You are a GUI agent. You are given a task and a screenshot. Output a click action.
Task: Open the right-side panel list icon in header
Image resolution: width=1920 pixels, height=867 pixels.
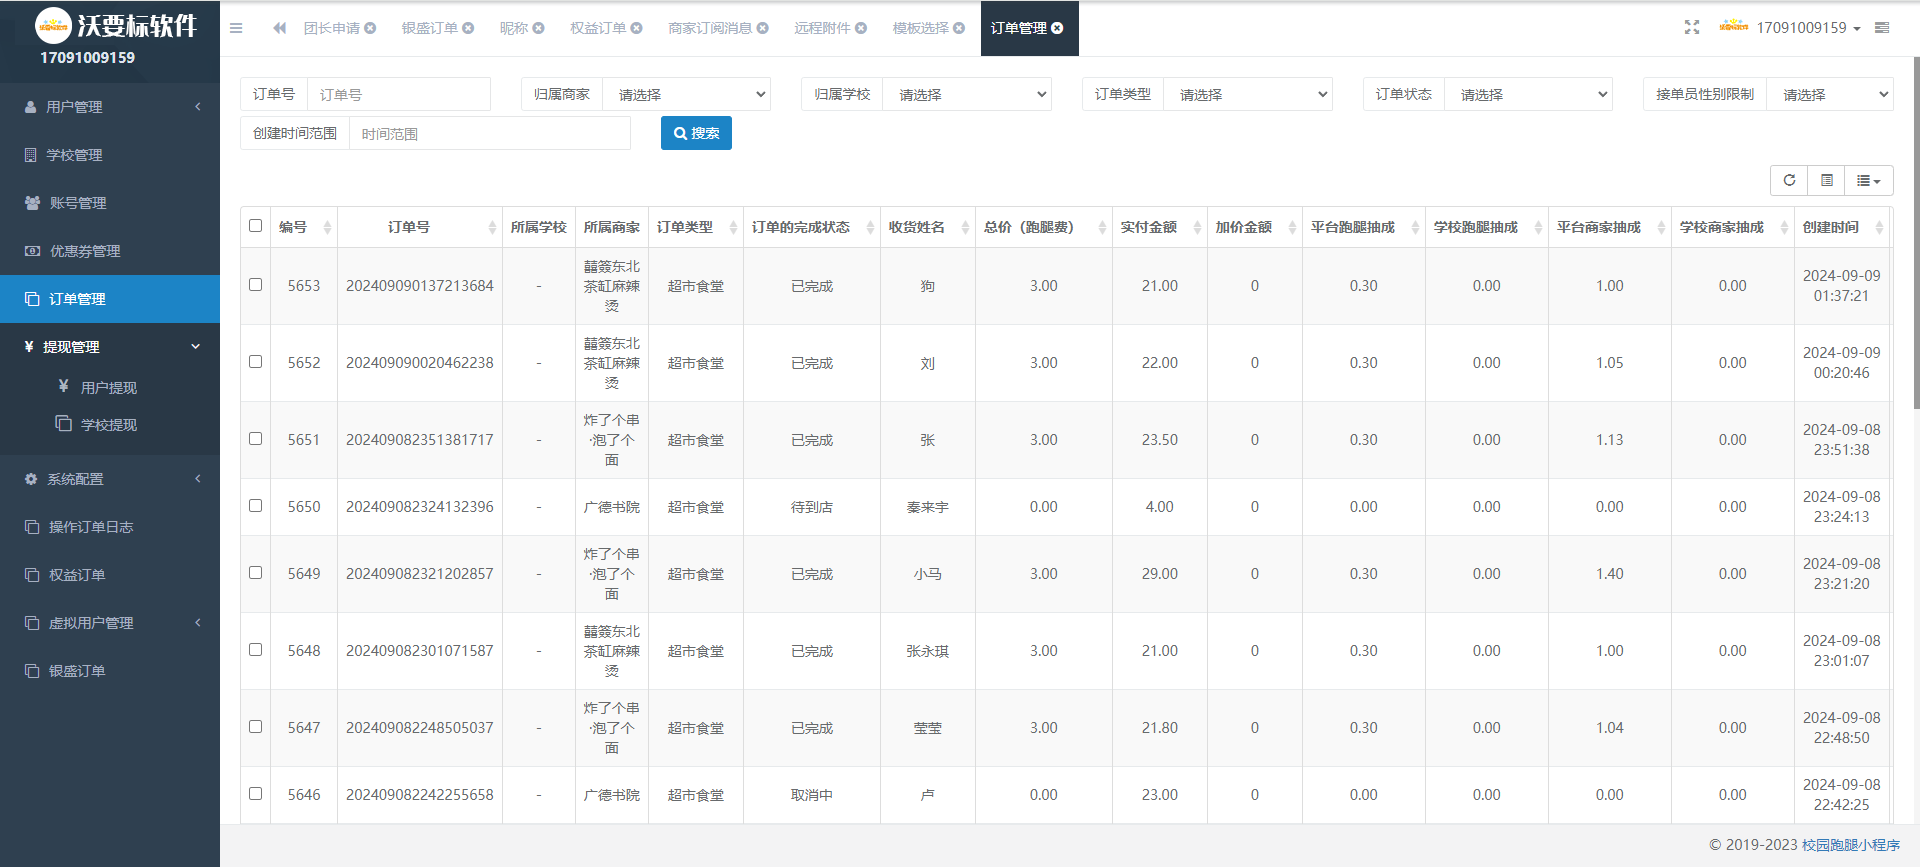click(x=1882, y=28)
